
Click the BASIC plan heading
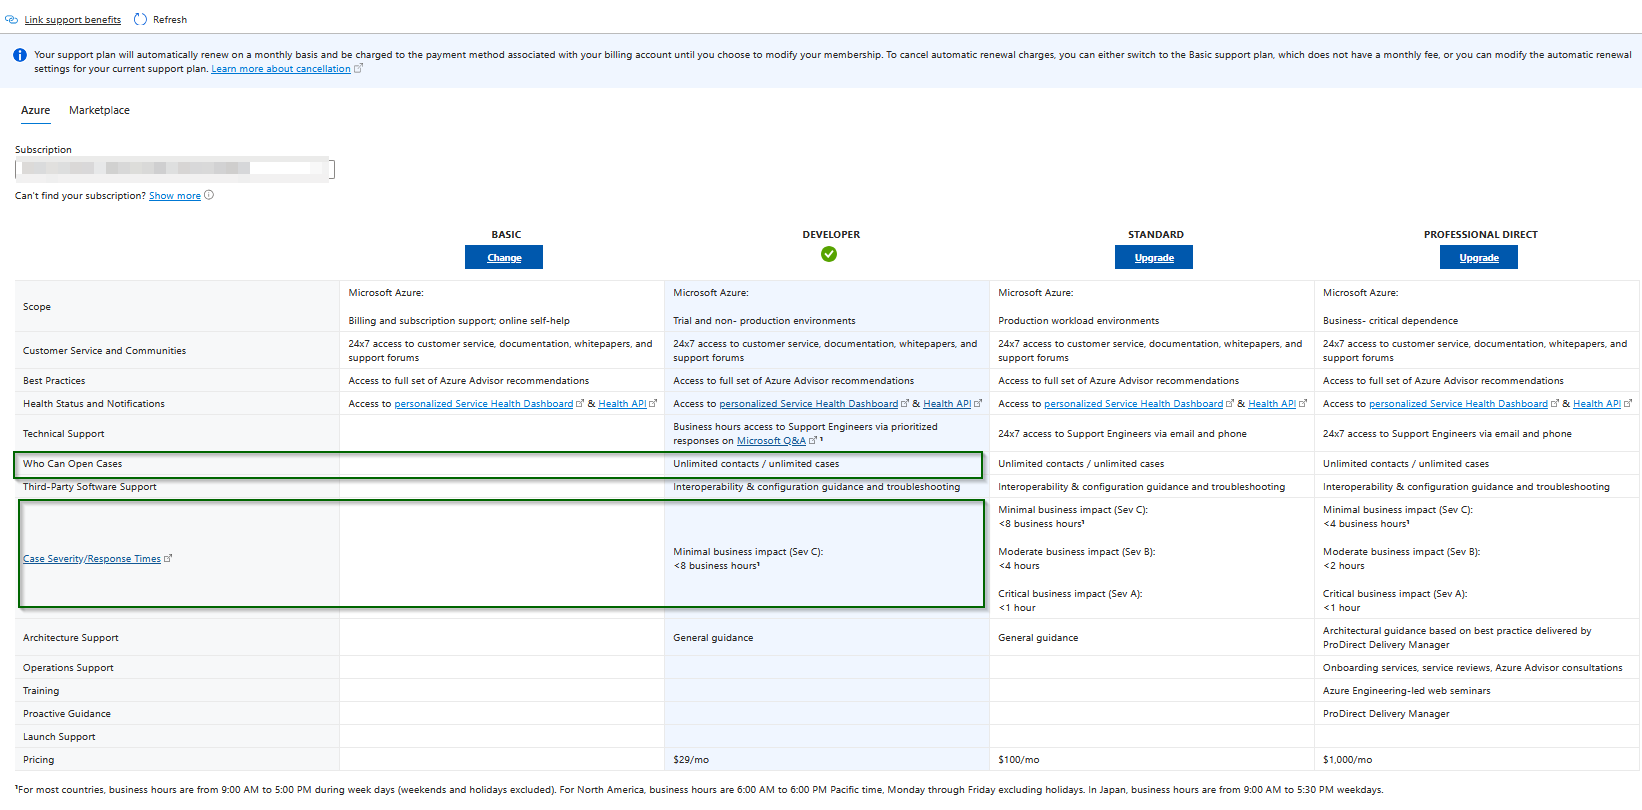click(506, 234)
